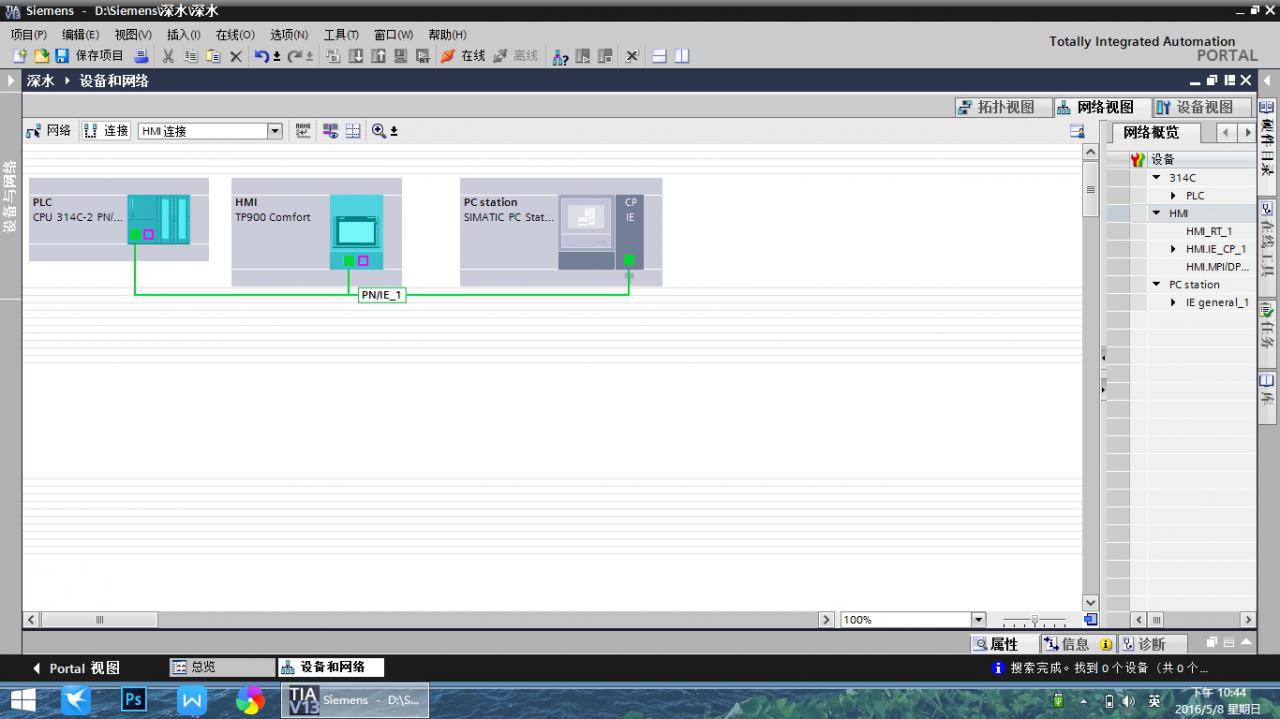Toggle 连接 connections mode button

click(106, 131)
